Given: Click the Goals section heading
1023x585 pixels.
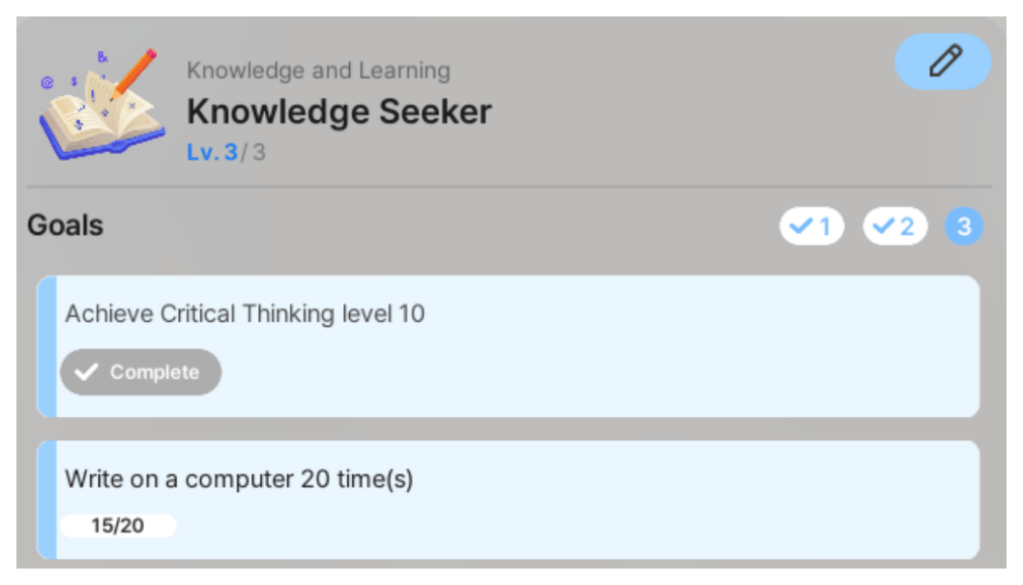Looking at the screenshot, I should pyautogui.click(x=65, y=225).
